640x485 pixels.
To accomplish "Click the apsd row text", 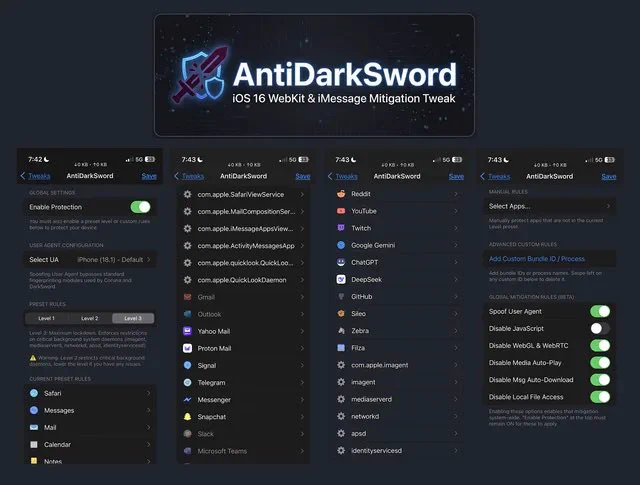I will [x=358, y=434].
